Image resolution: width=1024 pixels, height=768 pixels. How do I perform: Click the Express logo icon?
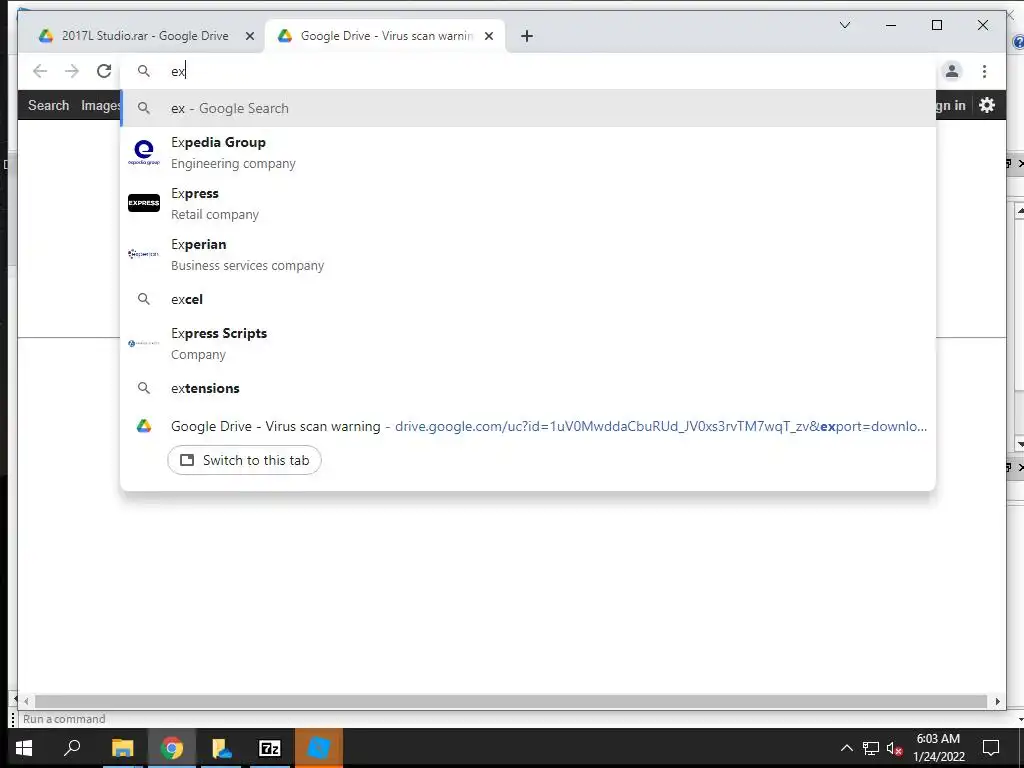tap(144, 203)
